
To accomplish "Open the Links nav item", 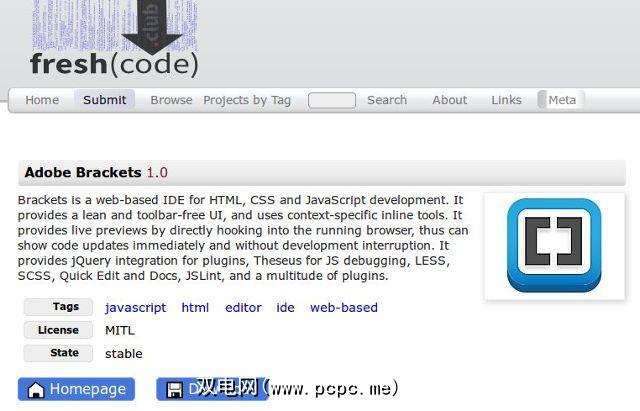I will (506, 100).
